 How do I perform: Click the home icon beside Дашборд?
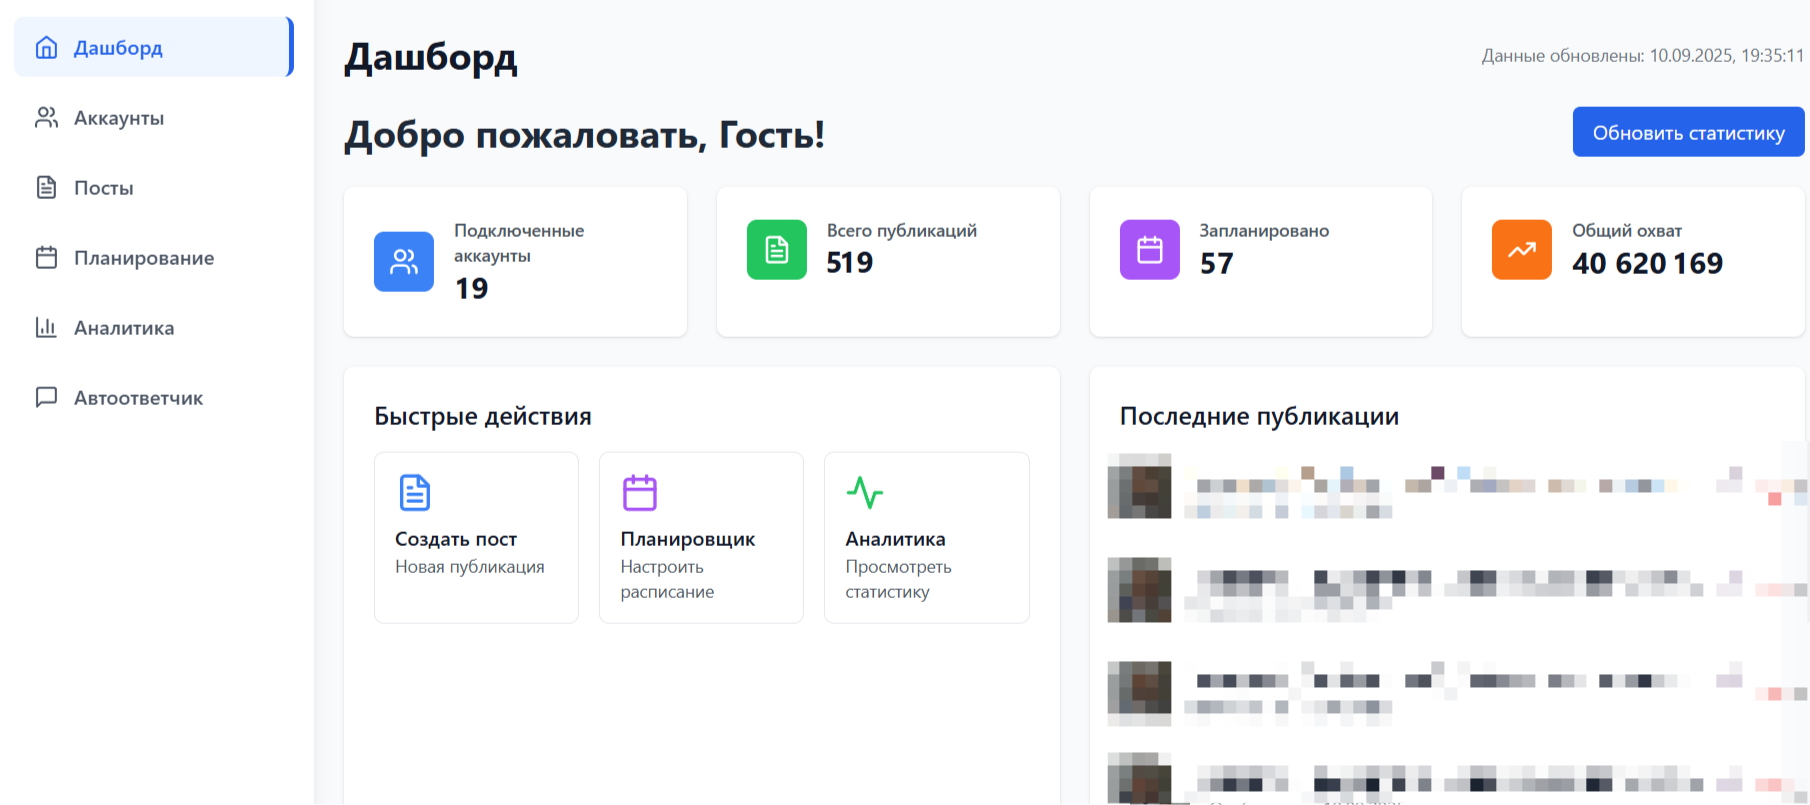tap(46, 47)
